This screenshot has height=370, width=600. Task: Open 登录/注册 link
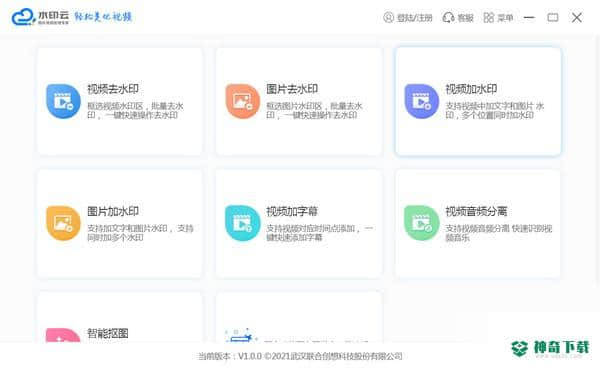click(414, 18)
